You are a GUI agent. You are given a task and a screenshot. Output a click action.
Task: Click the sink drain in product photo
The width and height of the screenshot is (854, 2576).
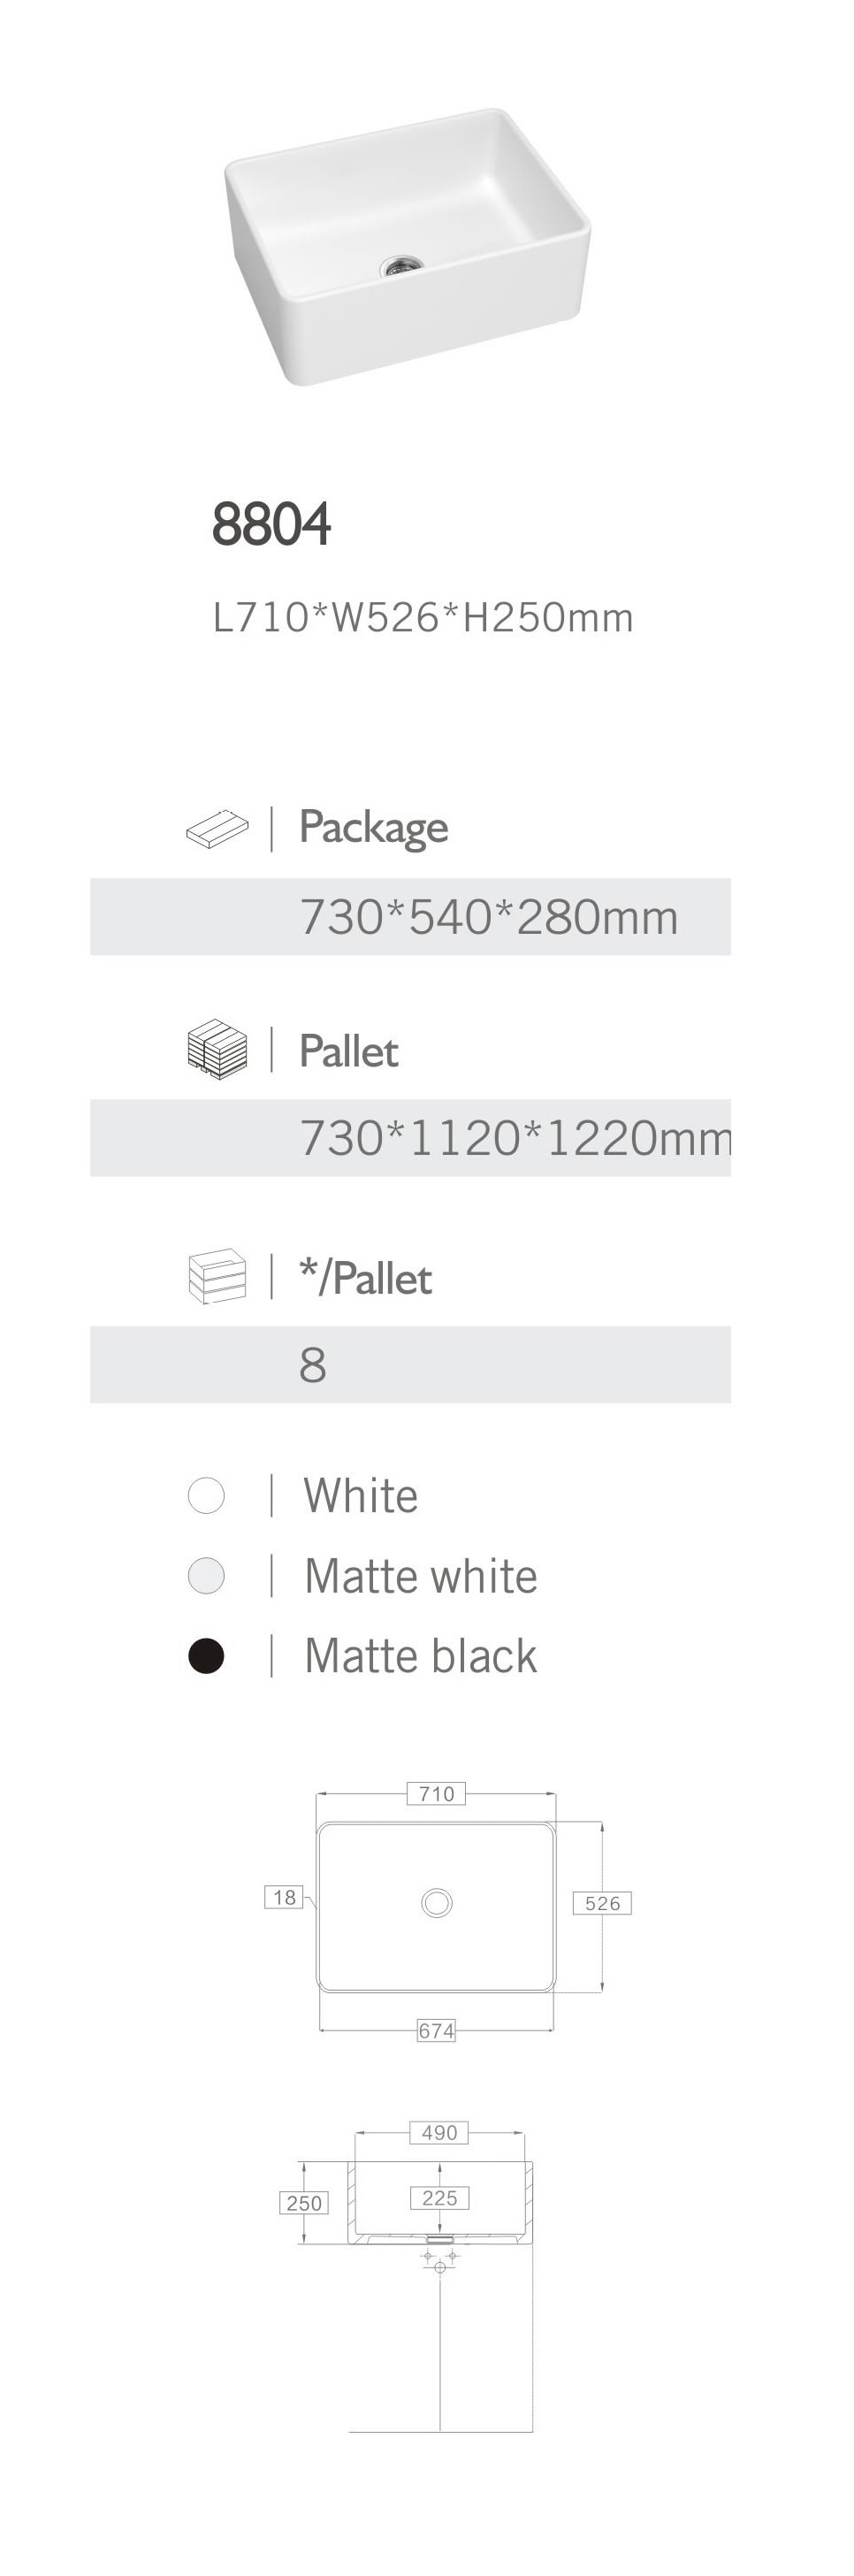(402, 265)
